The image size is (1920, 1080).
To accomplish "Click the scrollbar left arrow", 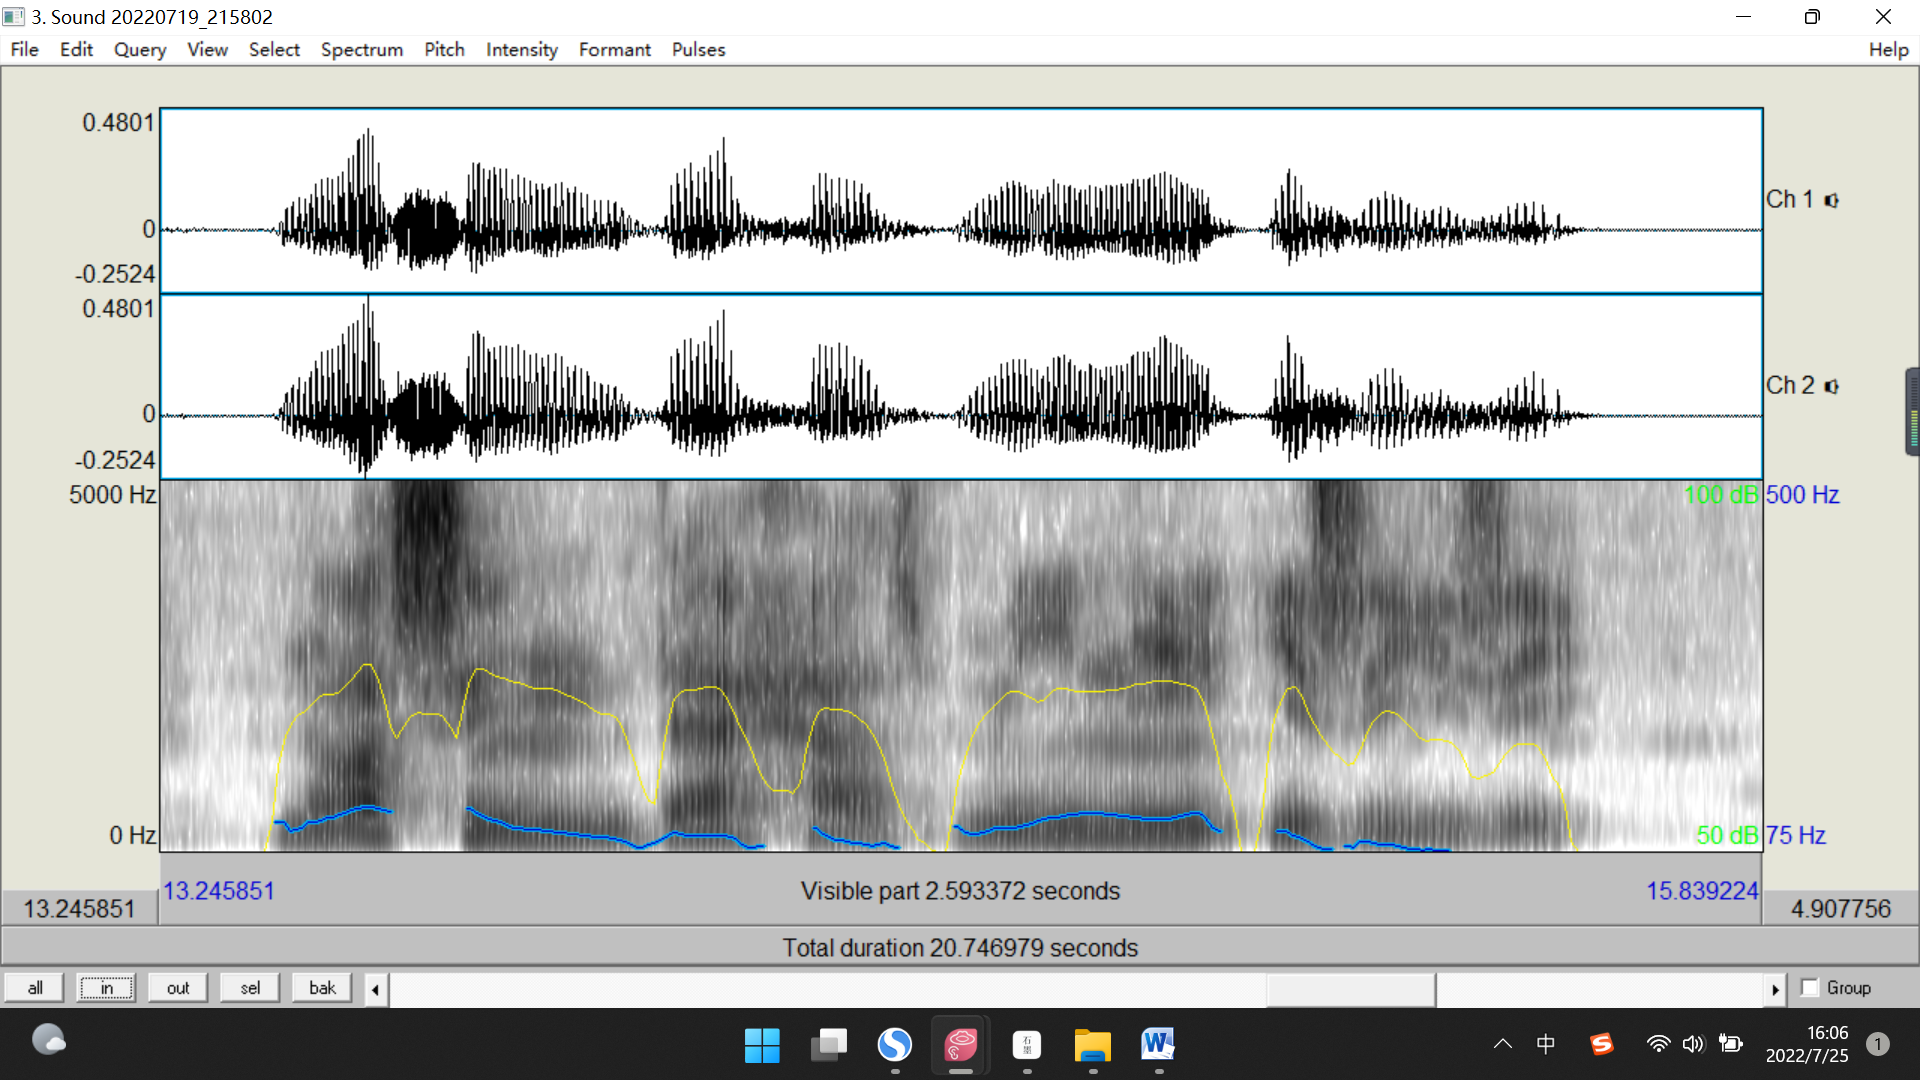I will [x=375, y=989].
